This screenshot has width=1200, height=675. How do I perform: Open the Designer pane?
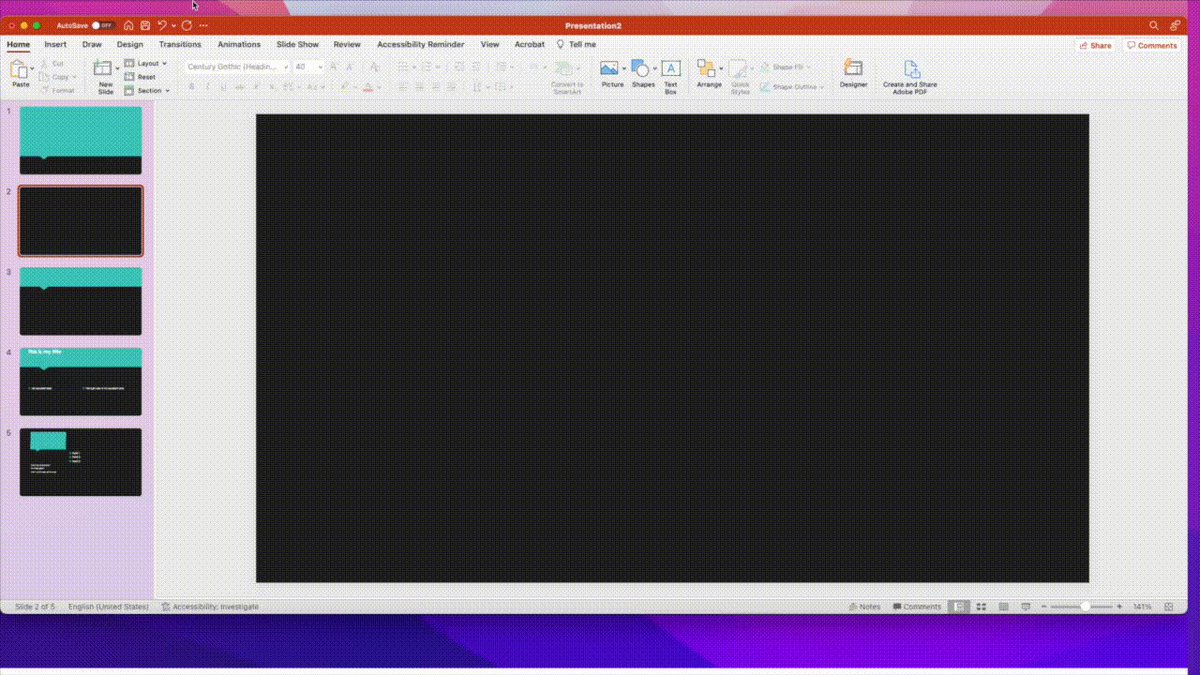[x=853, y=72]
